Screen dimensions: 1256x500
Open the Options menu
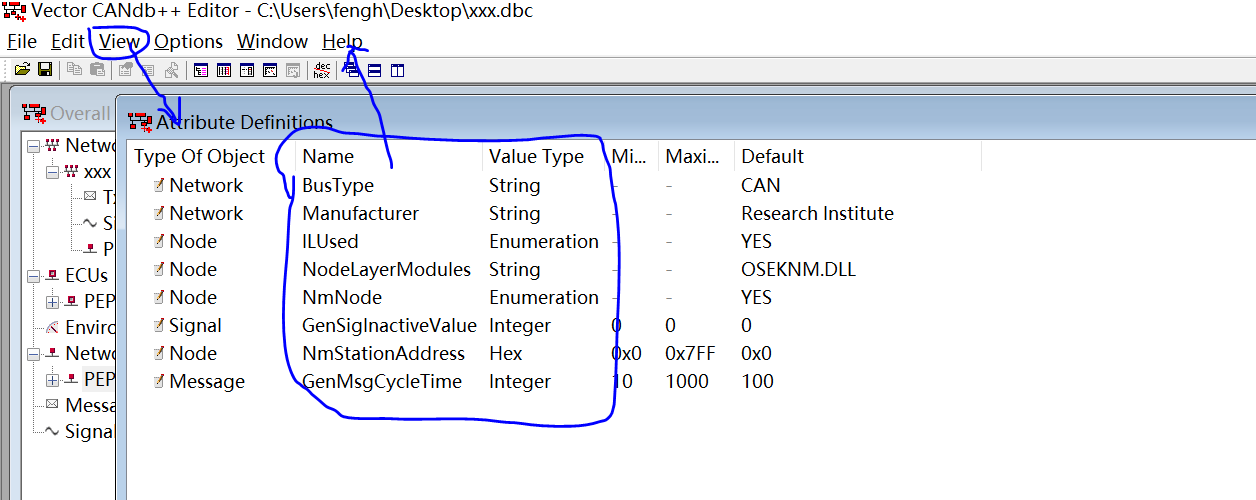pyautogui.click(x=188, y=42)
